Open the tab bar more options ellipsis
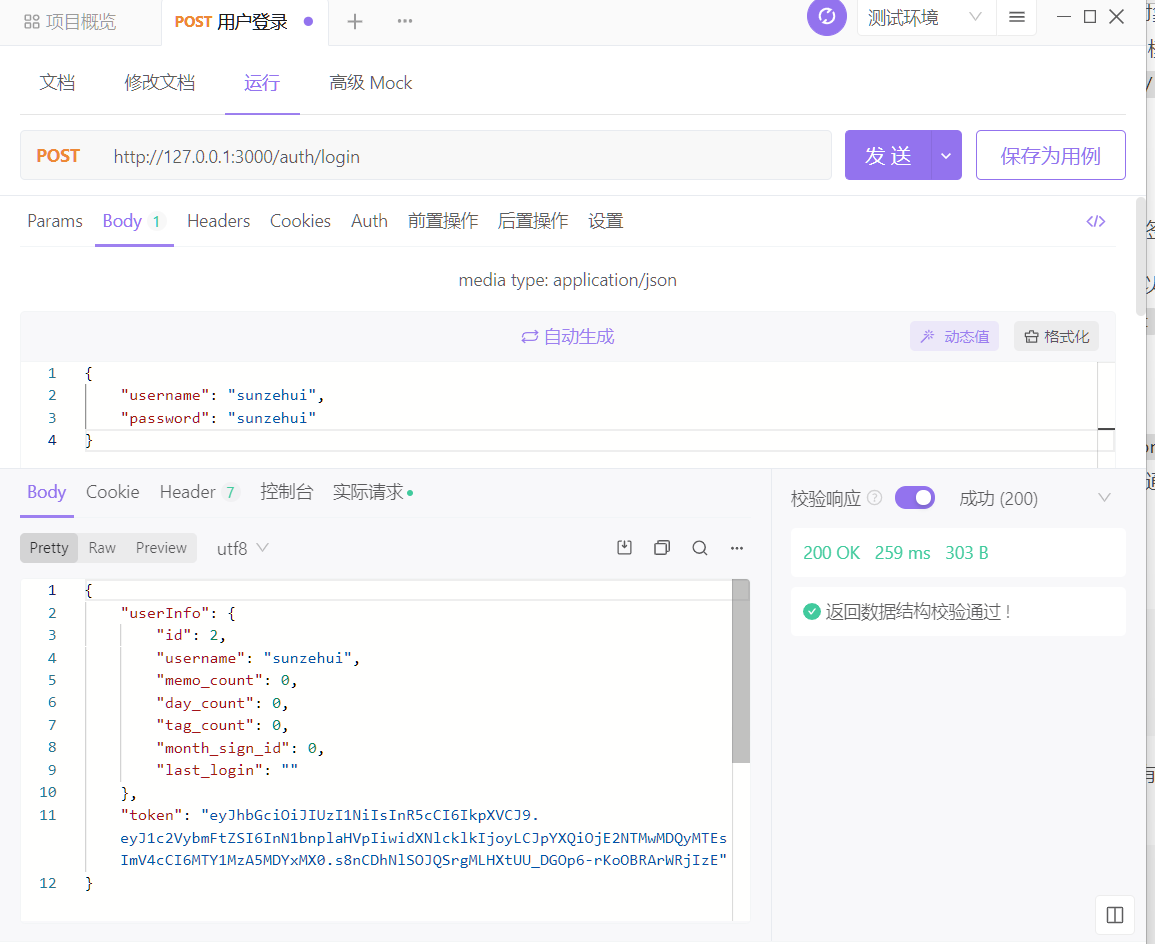The width and height of the screenshot is (1155, 944). click(x=405, y=22)
